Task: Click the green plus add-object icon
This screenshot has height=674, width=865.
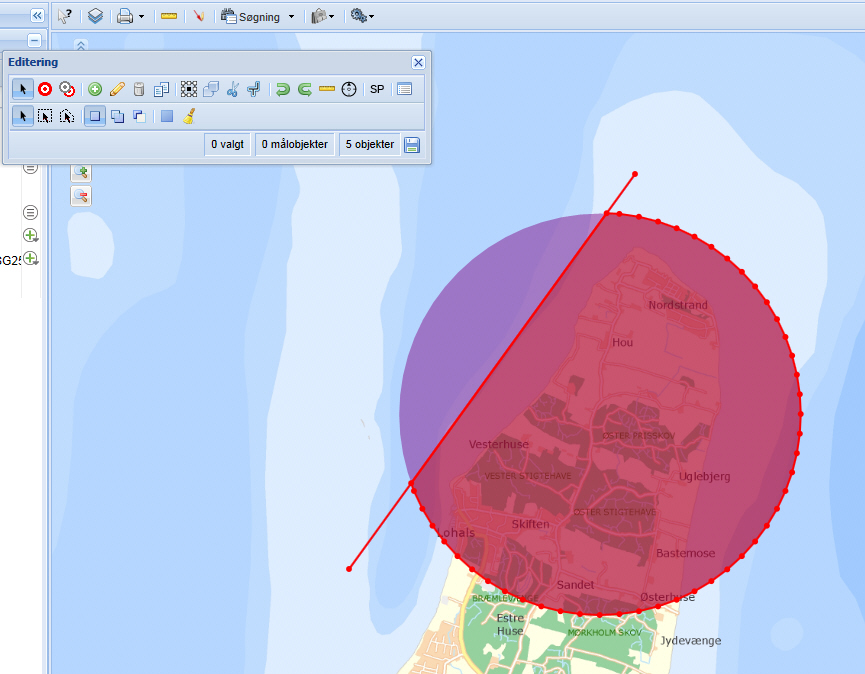Action: coord(95,89)
